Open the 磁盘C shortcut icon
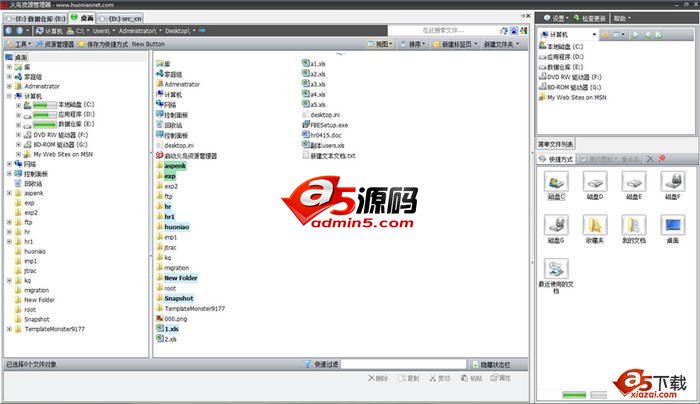The height and width of the screenshot is (404, 700). [556, 182]
